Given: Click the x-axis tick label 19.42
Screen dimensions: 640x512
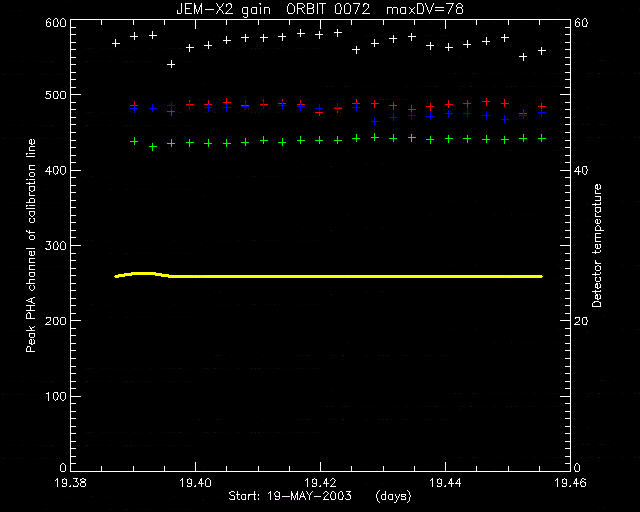Looking at the screenshot, I should click(x=320, y=483).
